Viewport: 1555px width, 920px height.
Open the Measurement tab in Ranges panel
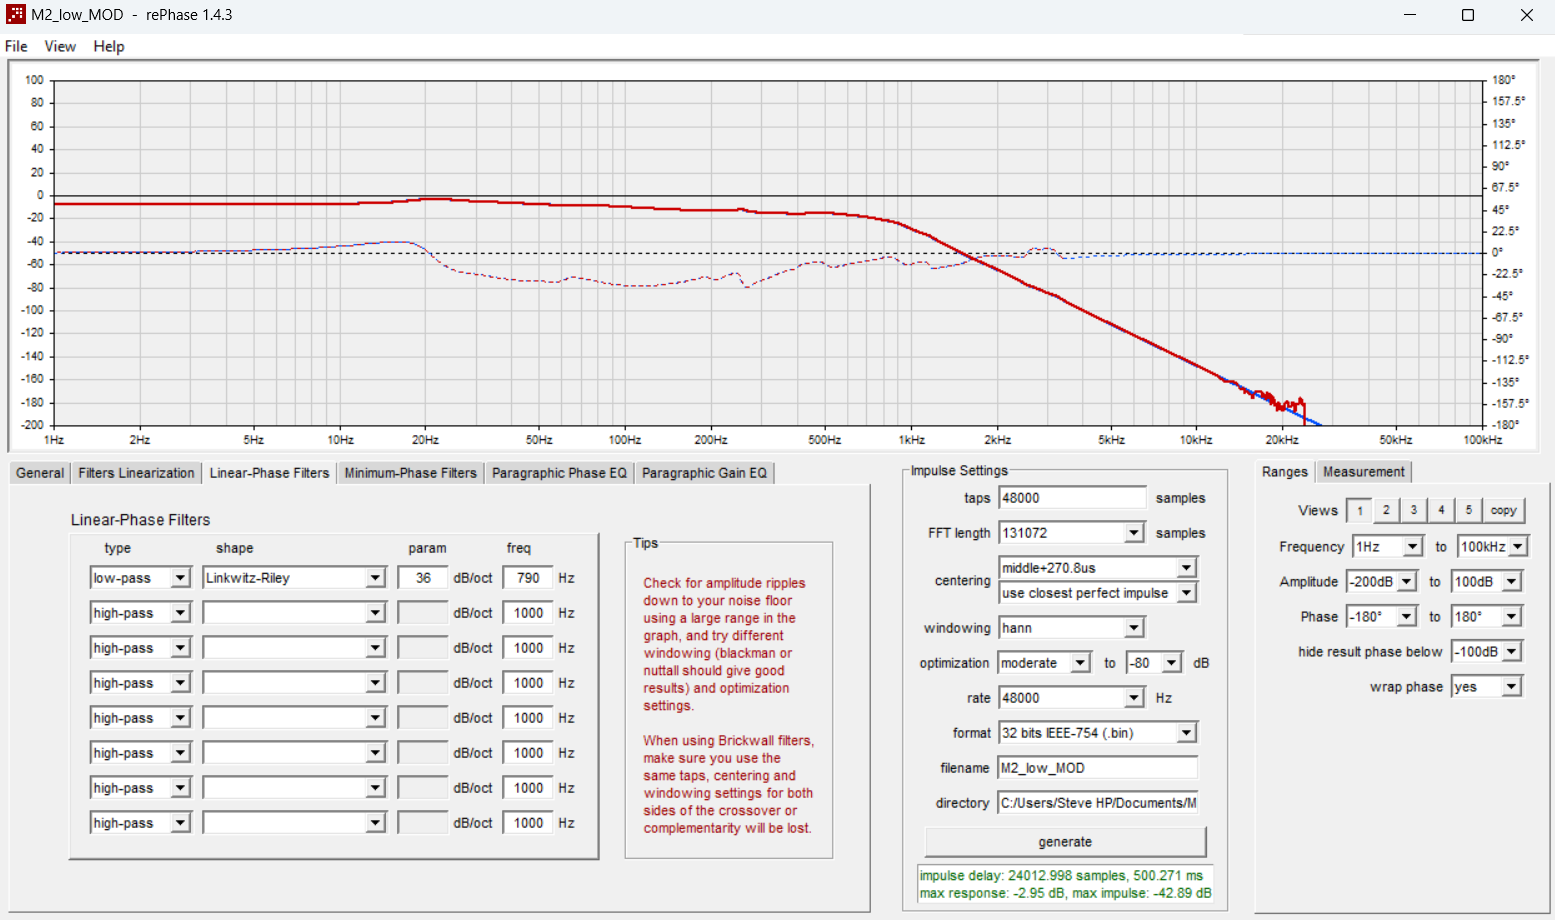point(1363,471)
